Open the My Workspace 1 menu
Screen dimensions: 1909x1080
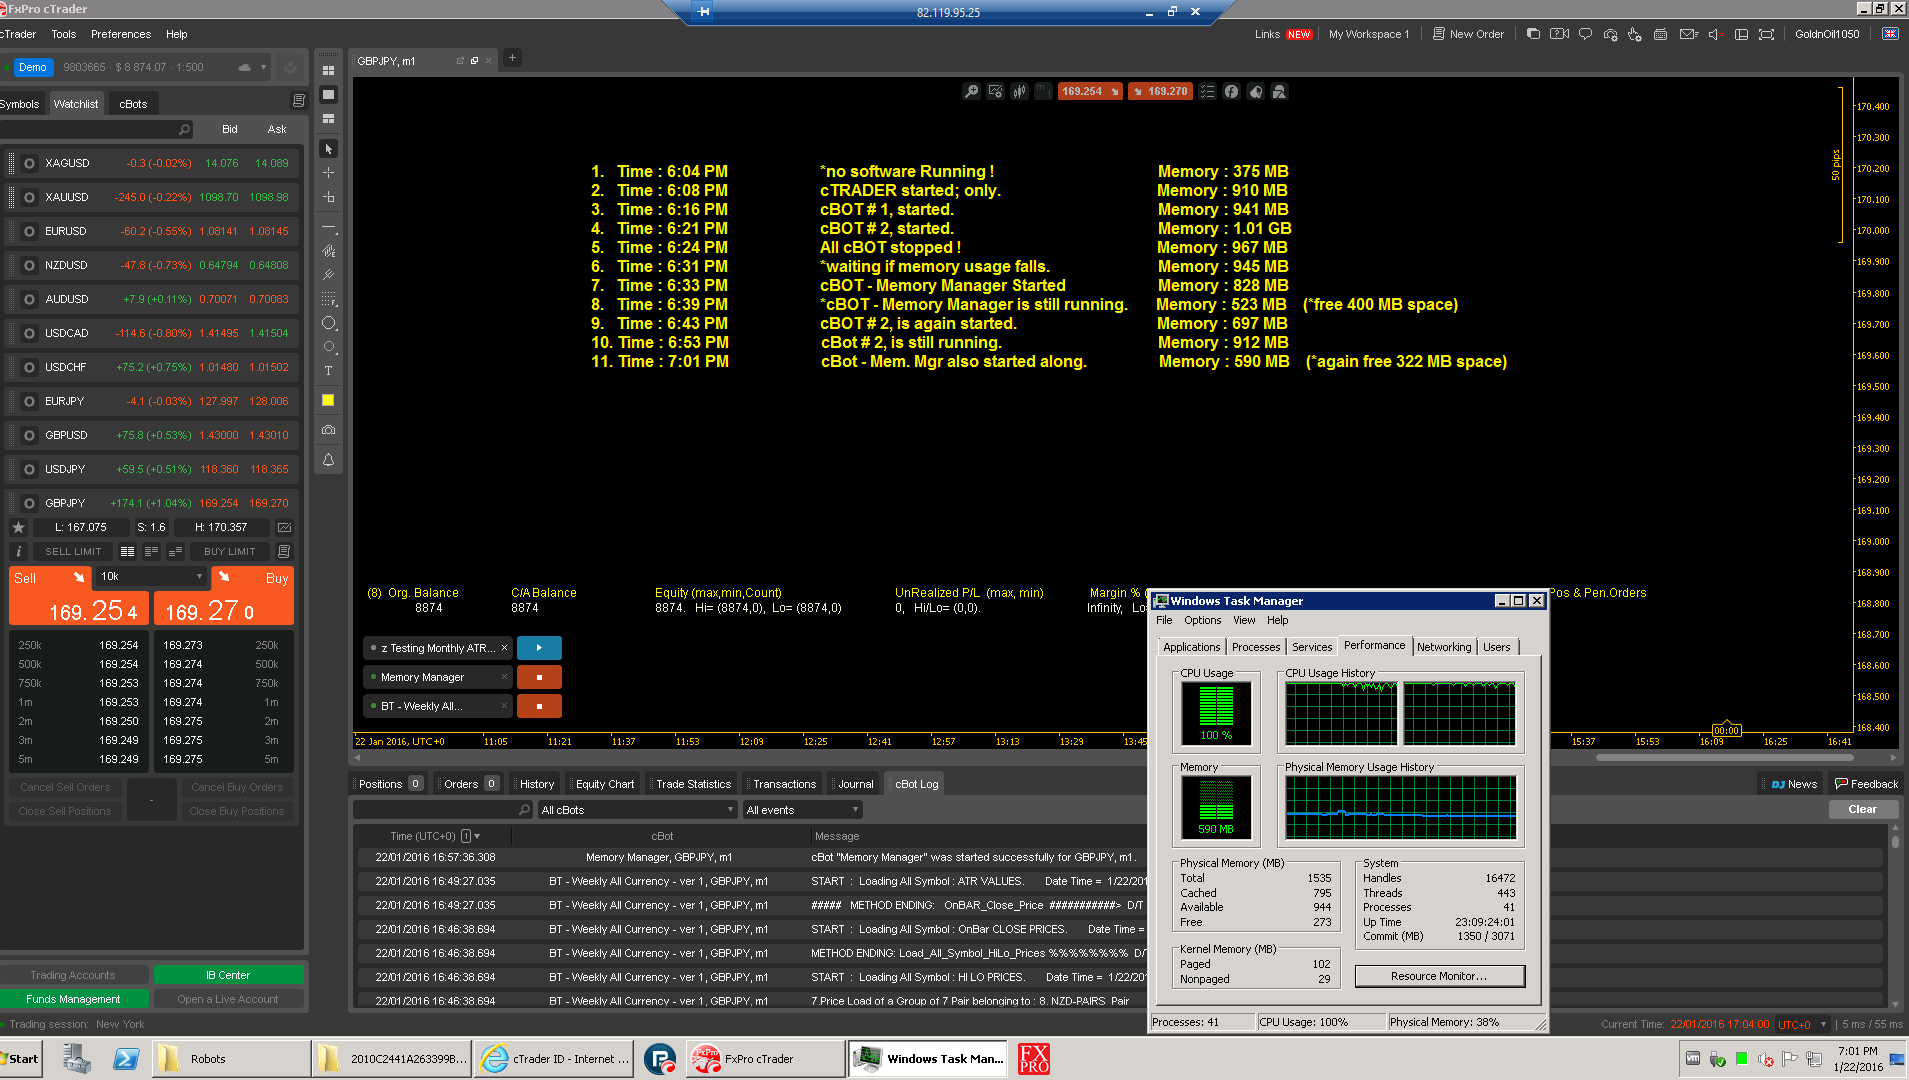[1368, 34]
